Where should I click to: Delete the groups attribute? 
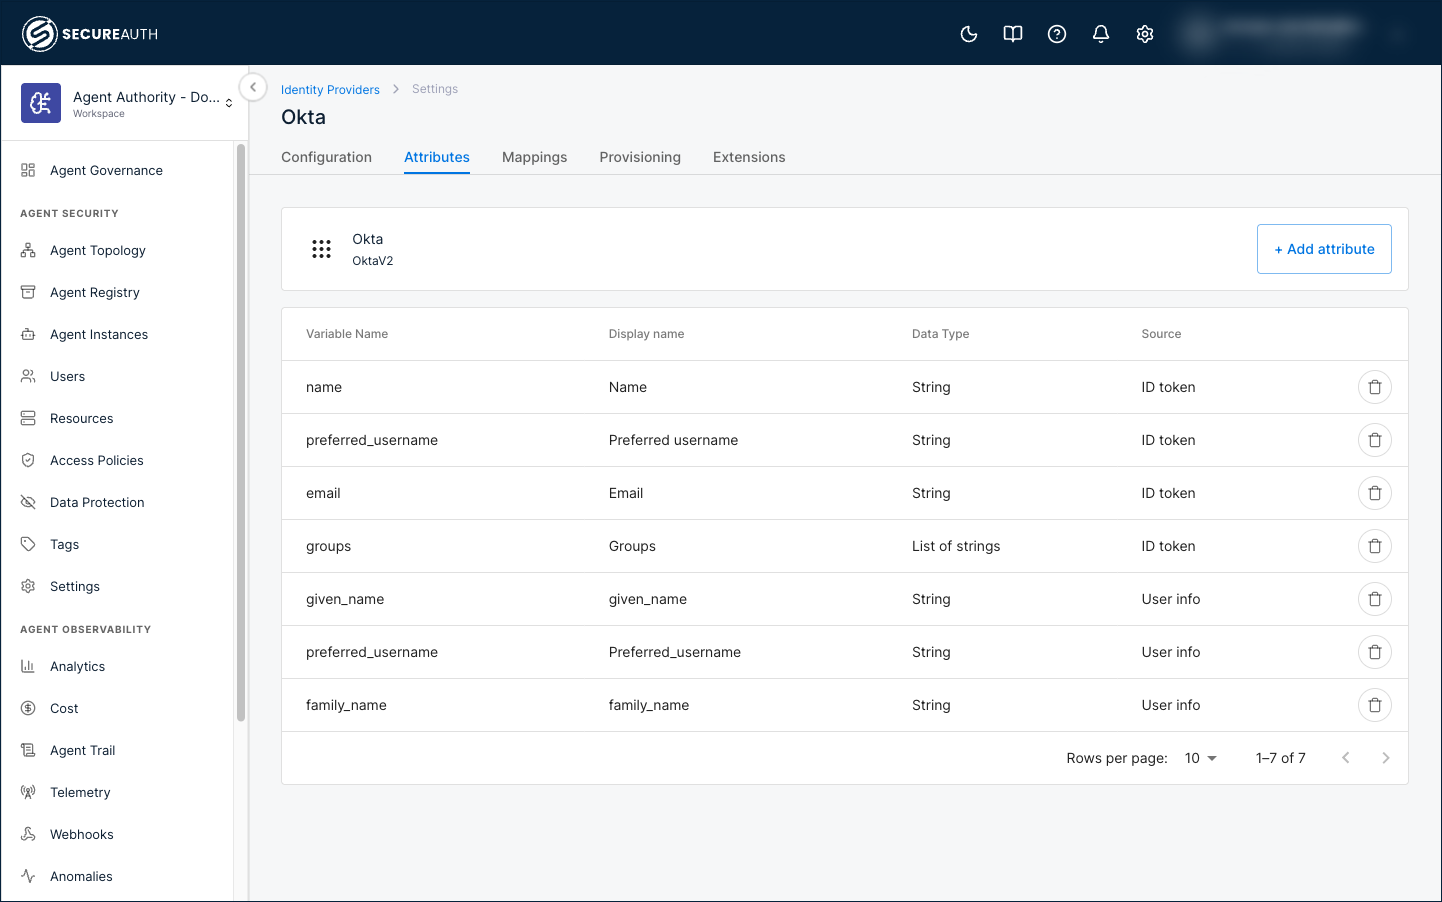(1375, 546)
